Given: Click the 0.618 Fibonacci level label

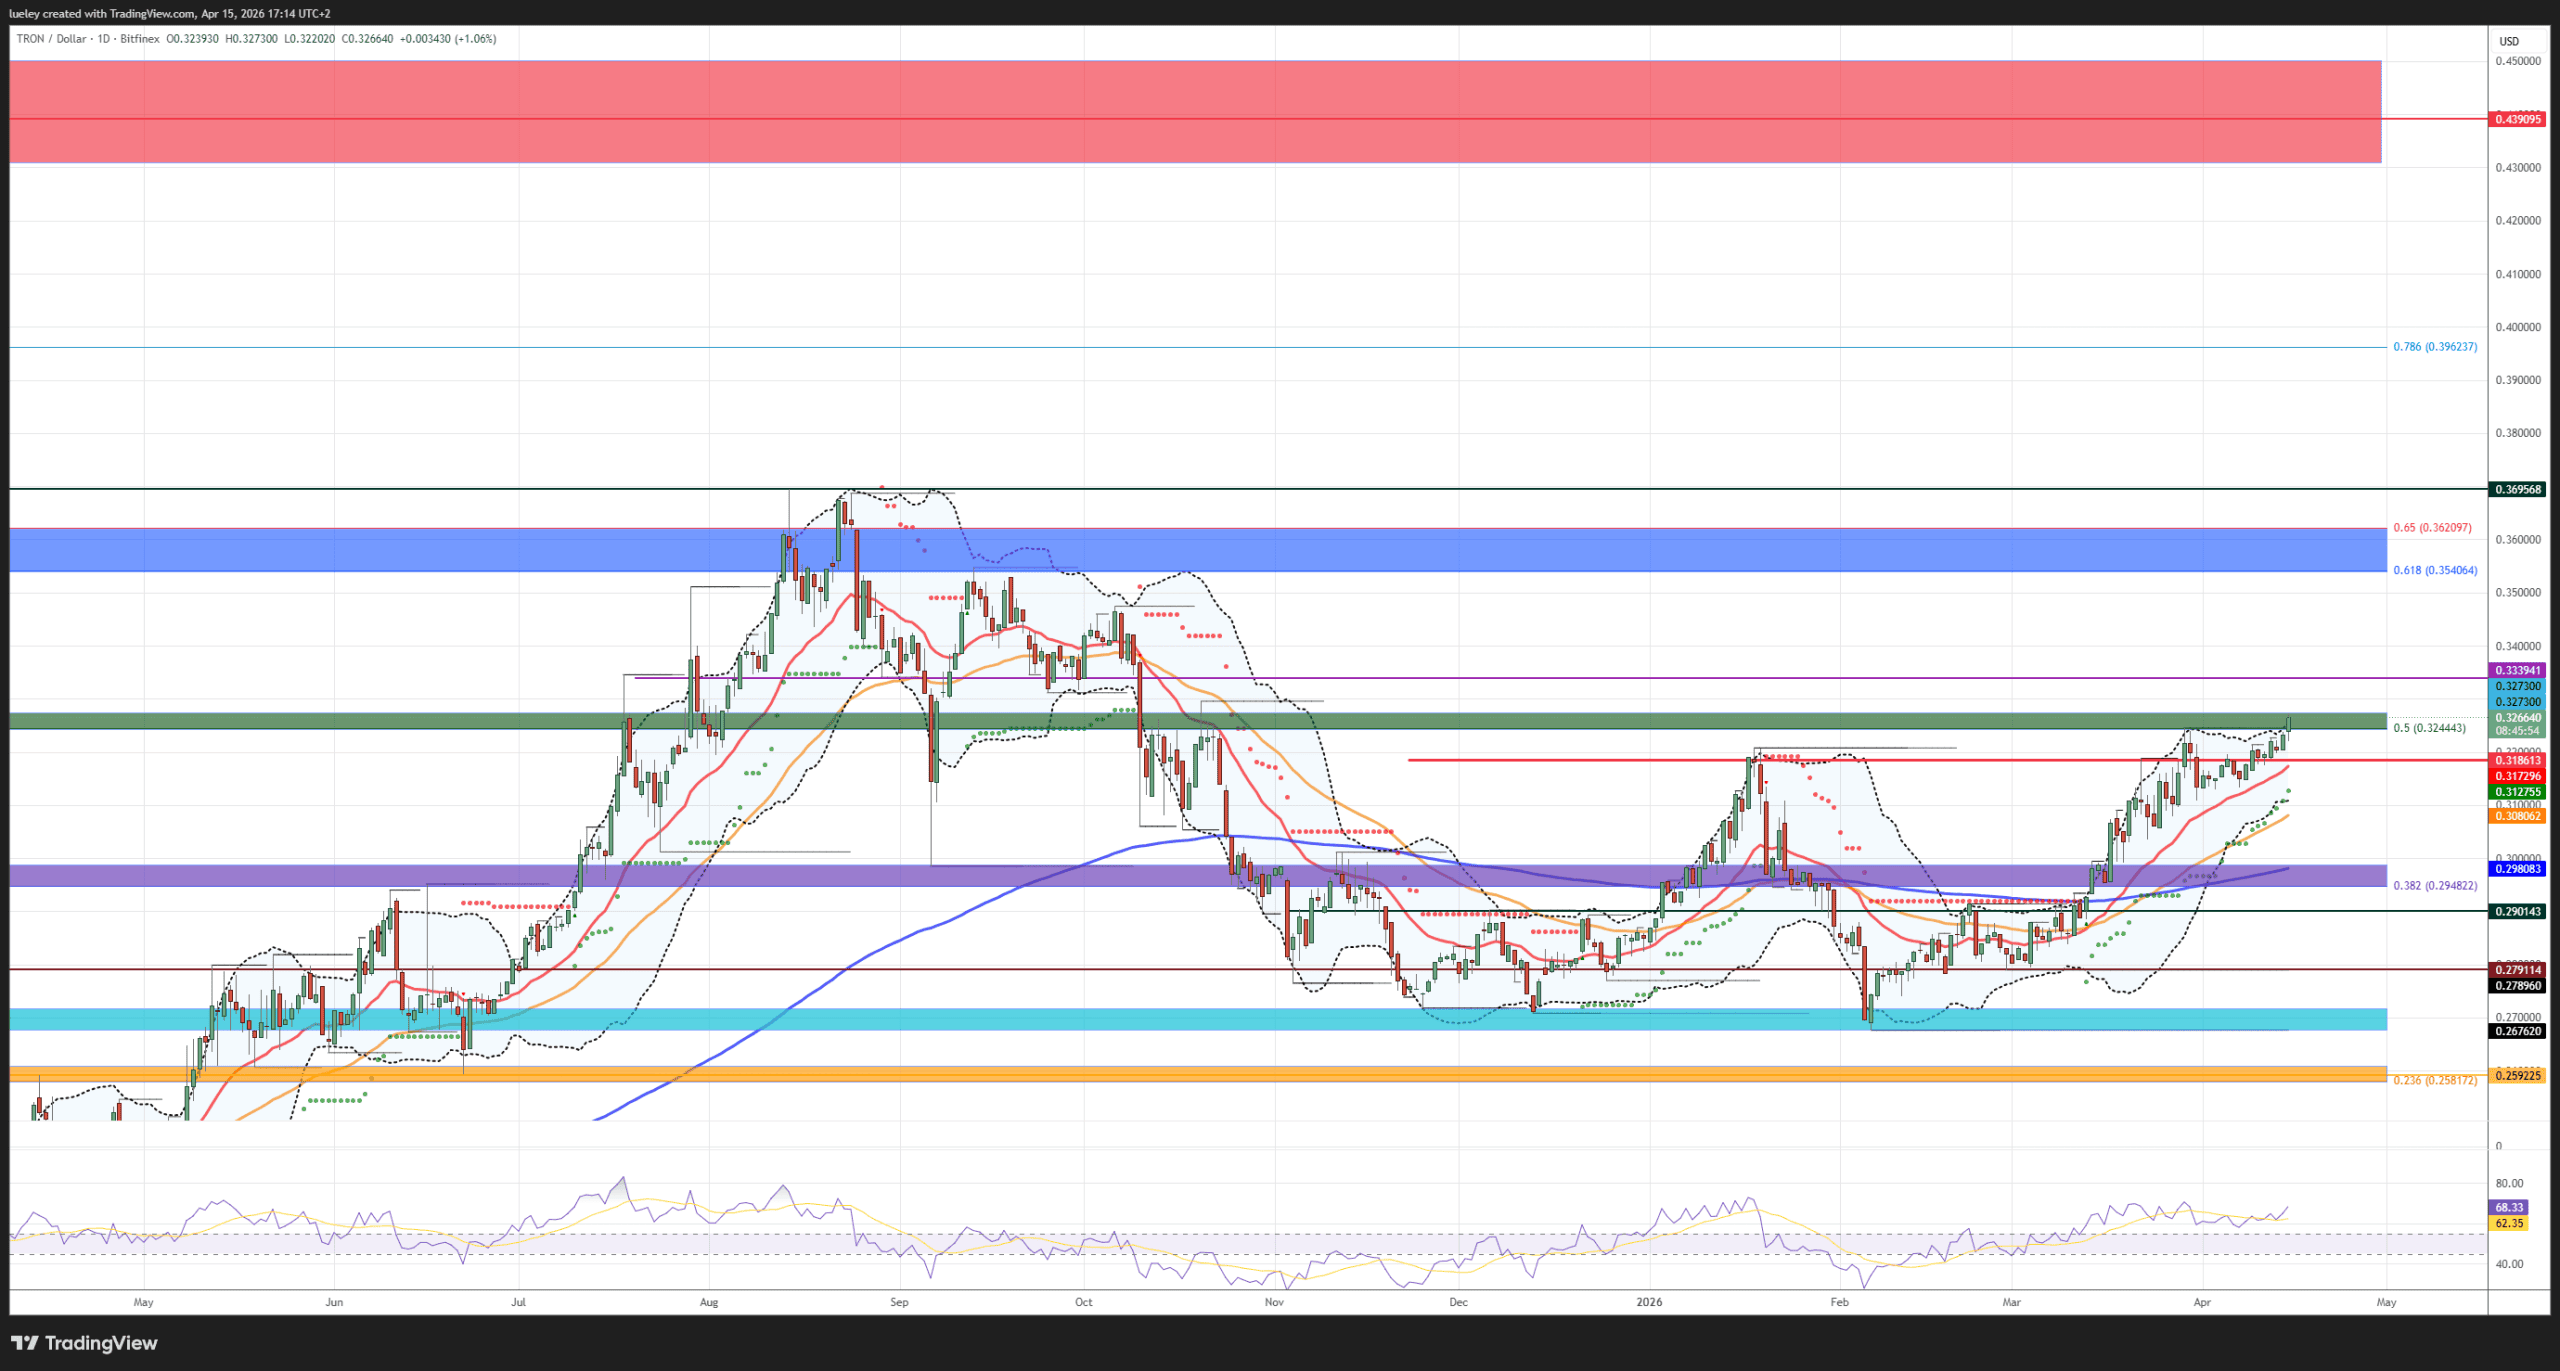Looking at the screenshot, I should (2434, 571).
